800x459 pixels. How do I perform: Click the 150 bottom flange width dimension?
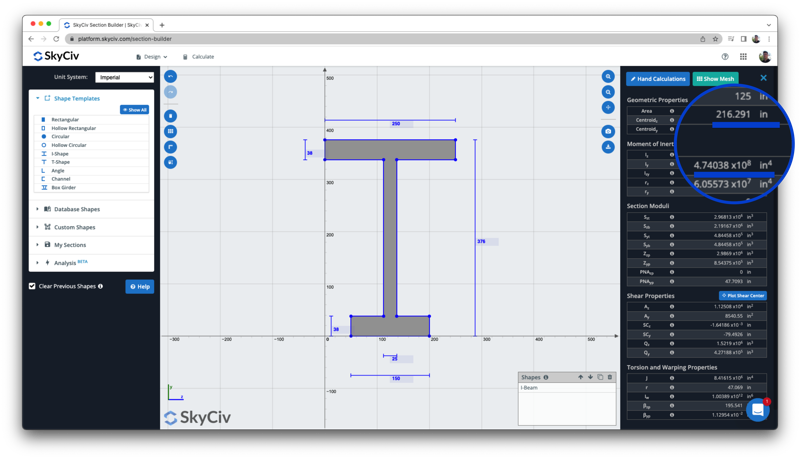396,378
